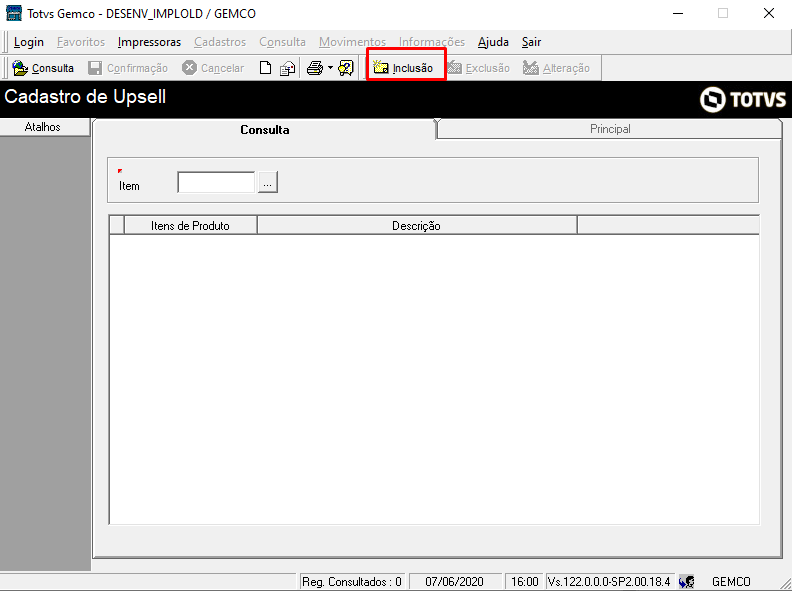Open the printer dropdown arrow
Viewport: 792px width, 591px height.
(x=330, y=67)
